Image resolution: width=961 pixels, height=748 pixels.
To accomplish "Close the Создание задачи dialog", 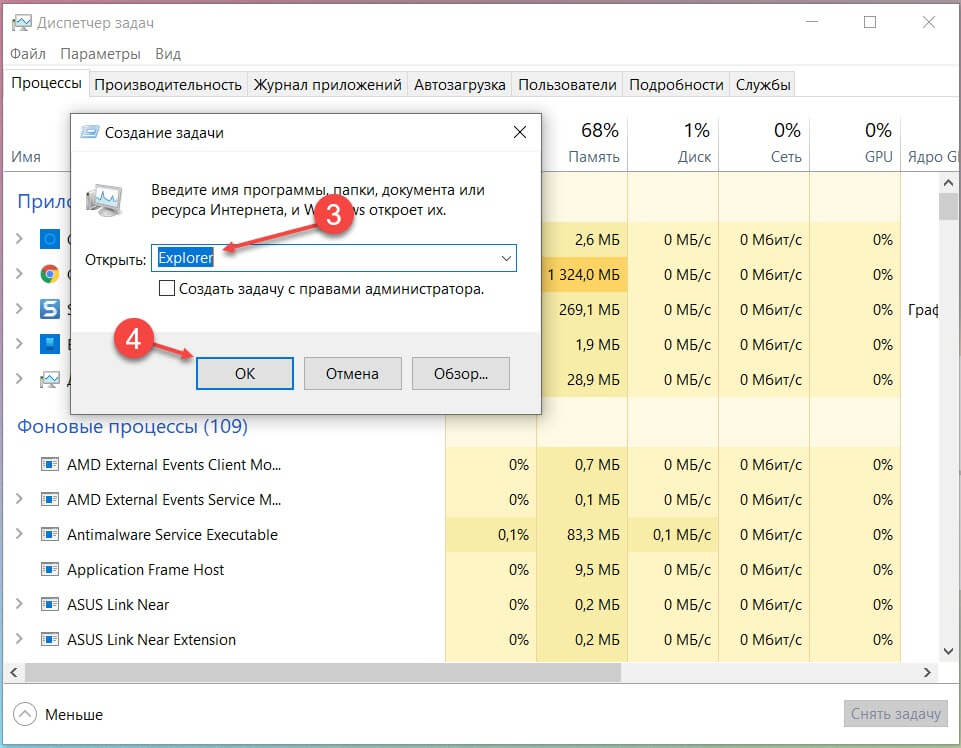I will tap(520, 132).
